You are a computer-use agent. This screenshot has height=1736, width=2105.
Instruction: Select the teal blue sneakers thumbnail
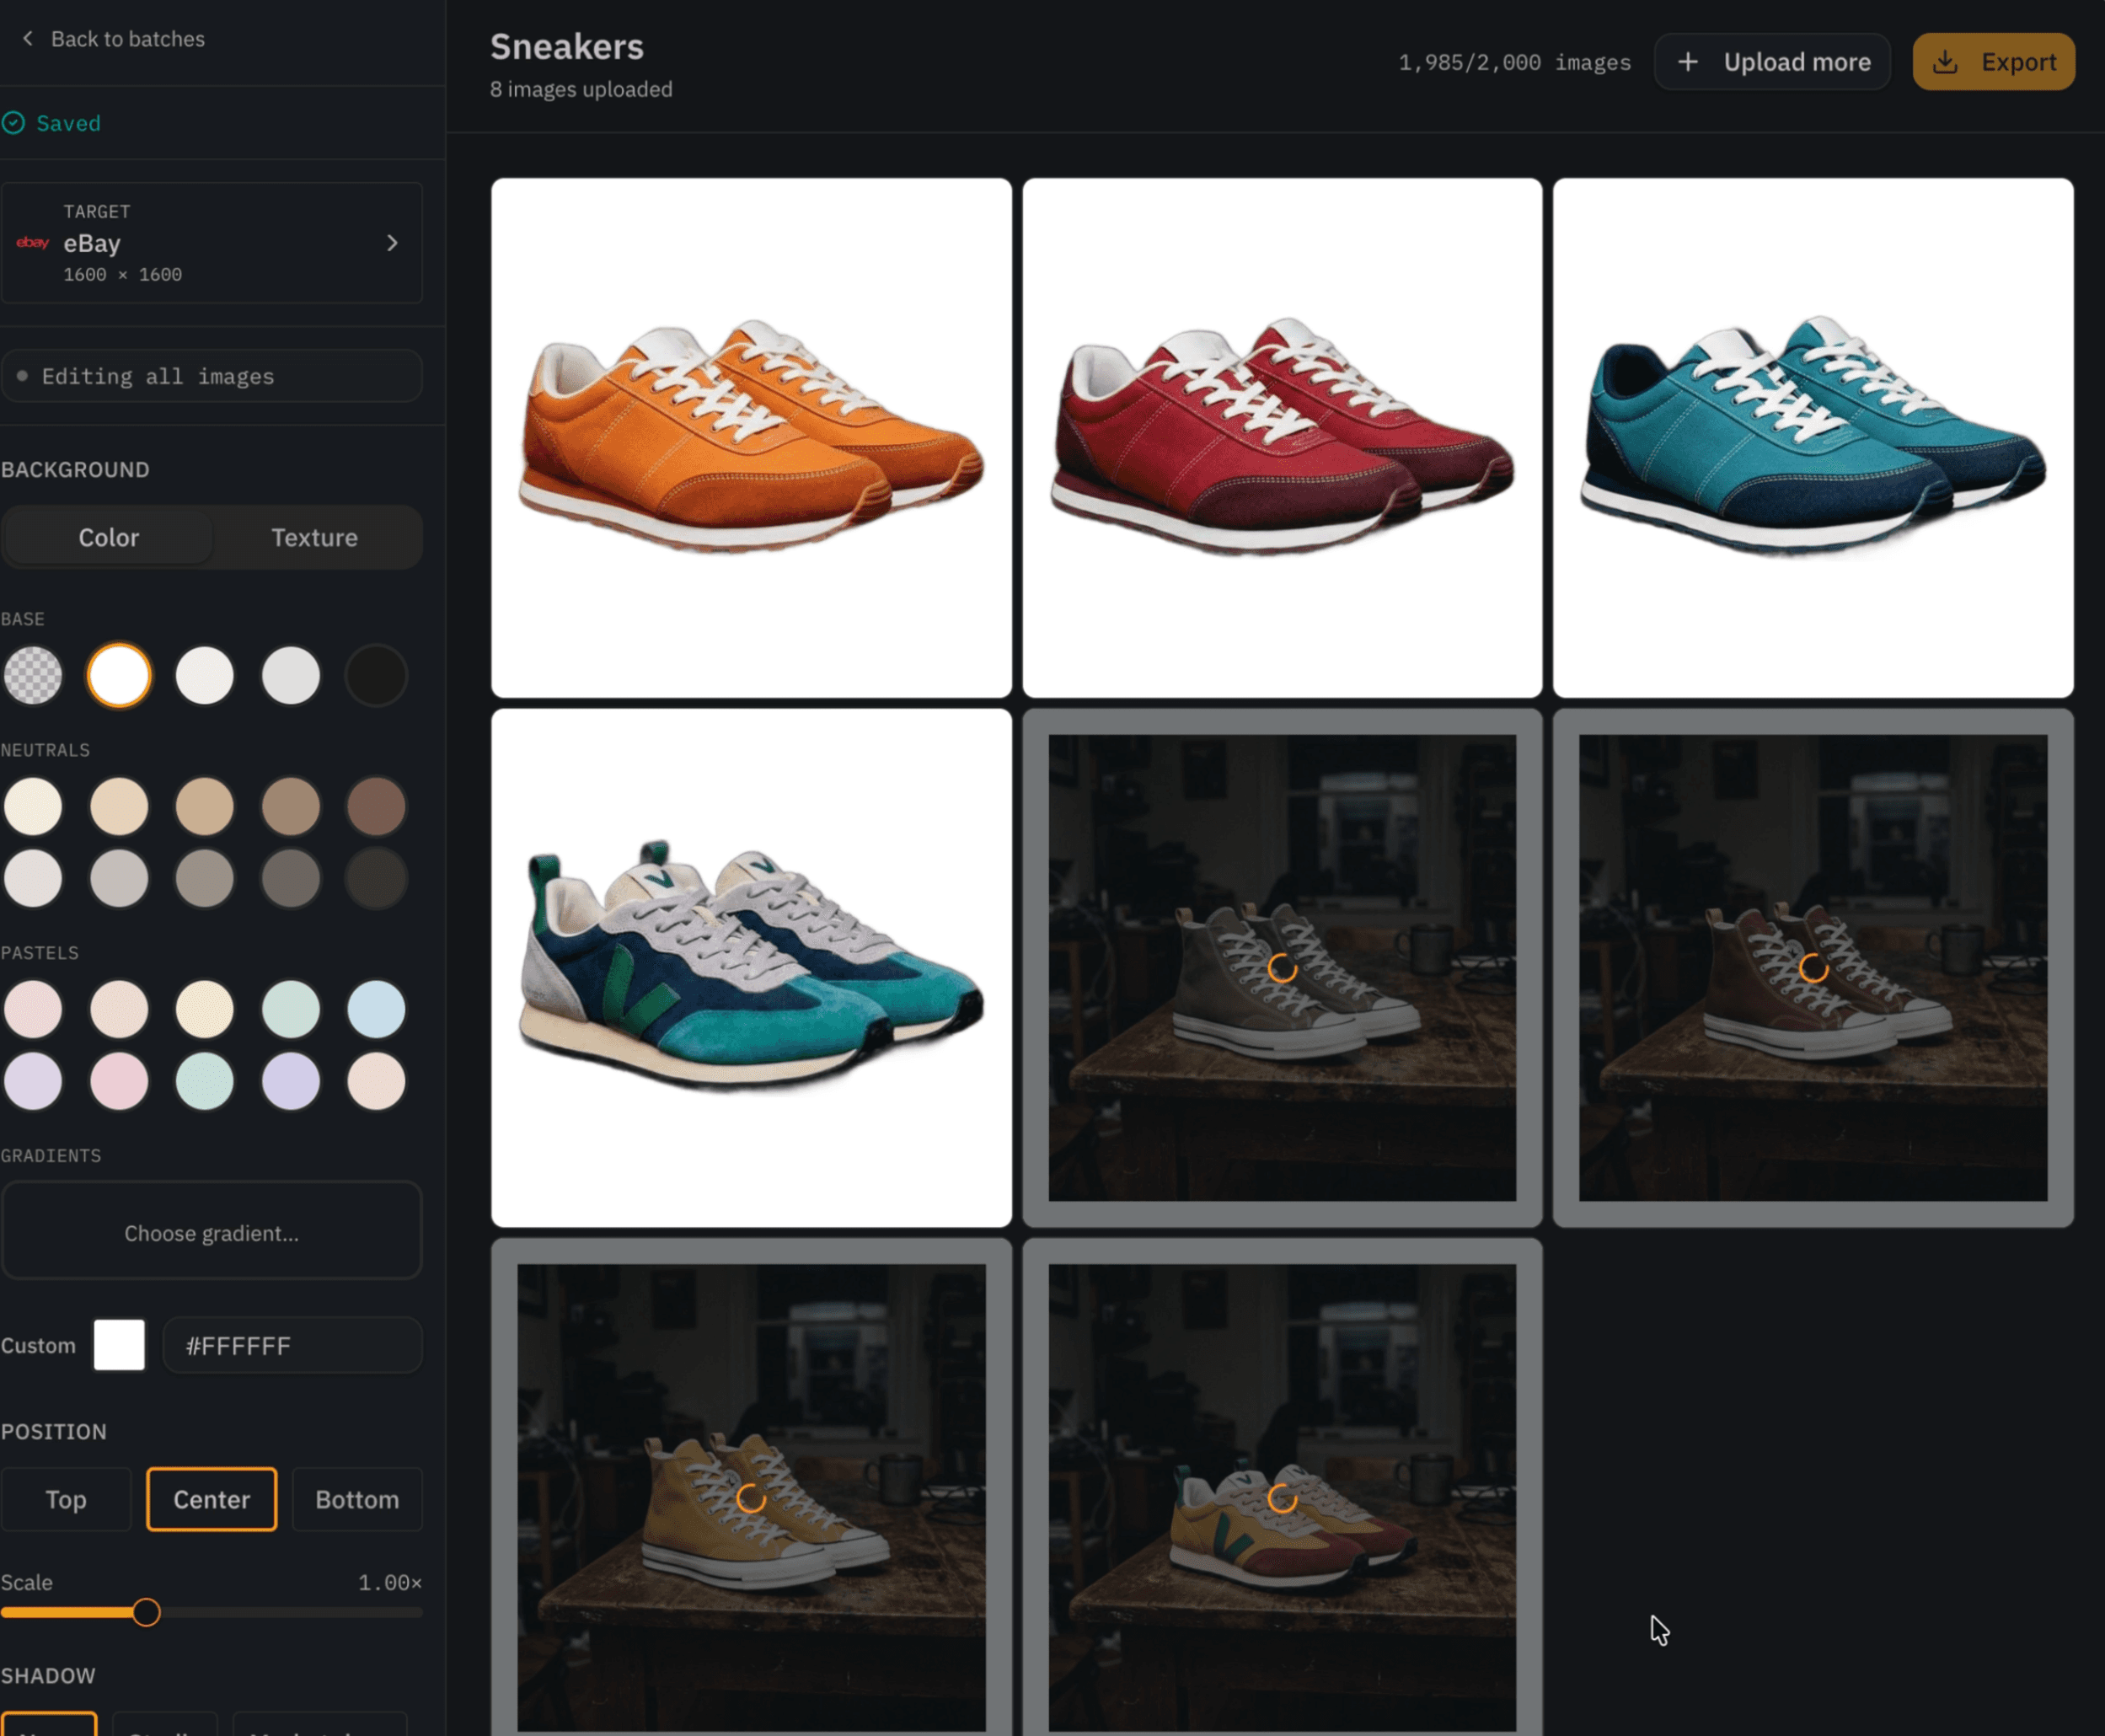(x=1813, y=438)
